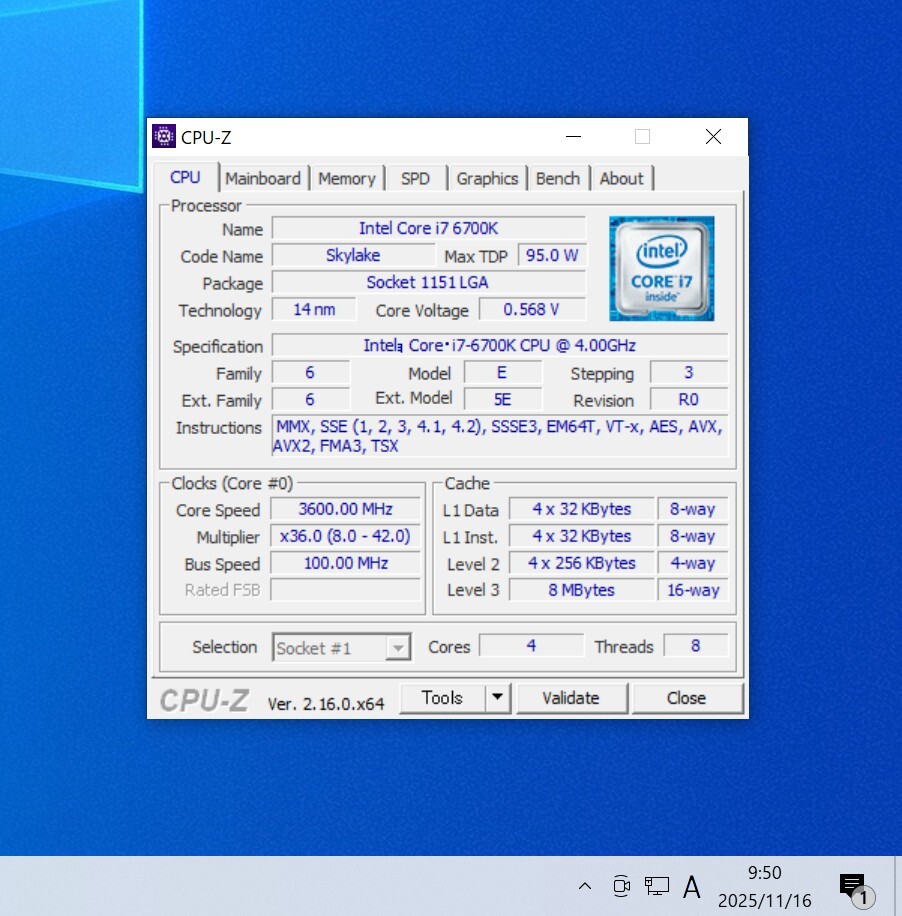Open the About tab
Viewport: 902px width, 916px height.
[621, 179]
